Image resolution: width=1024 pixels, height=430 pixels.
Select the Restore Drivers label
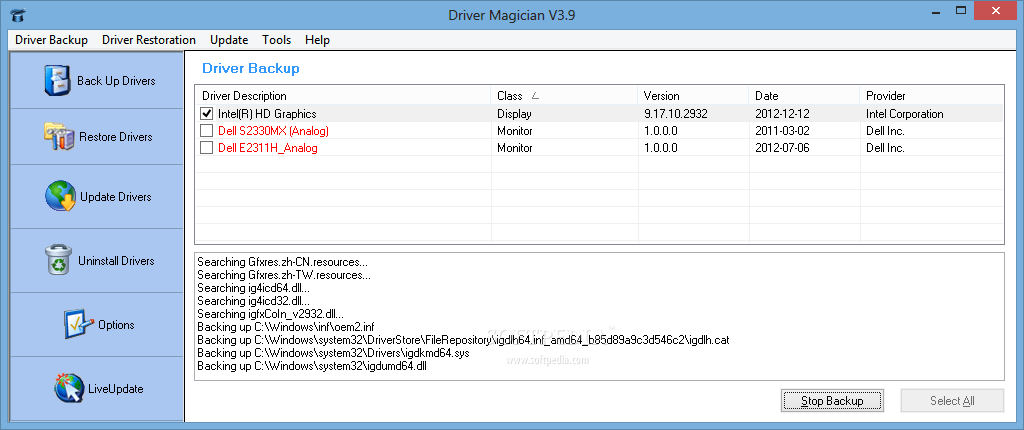[116, 137]
